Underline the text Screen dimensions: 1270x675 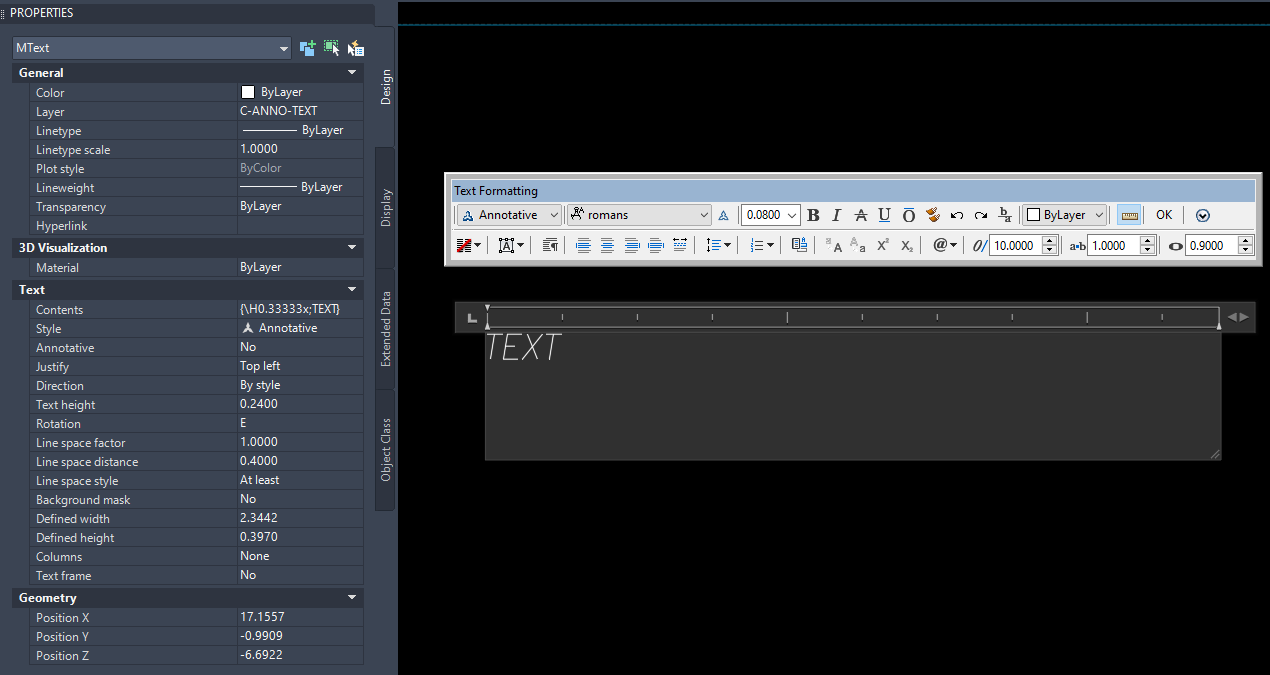[x=884, y=215]
